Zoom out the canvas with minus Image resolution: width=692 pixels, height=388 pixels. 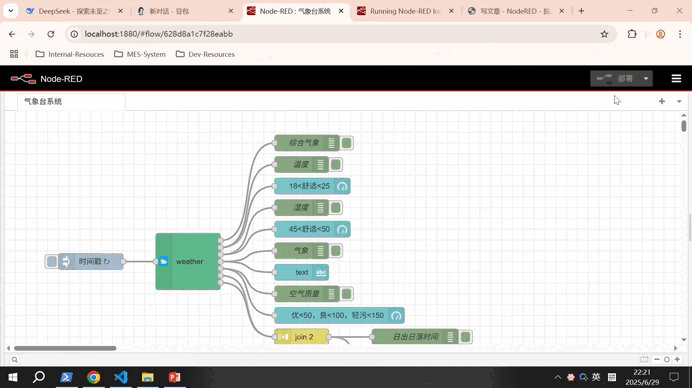coord(656,359)
